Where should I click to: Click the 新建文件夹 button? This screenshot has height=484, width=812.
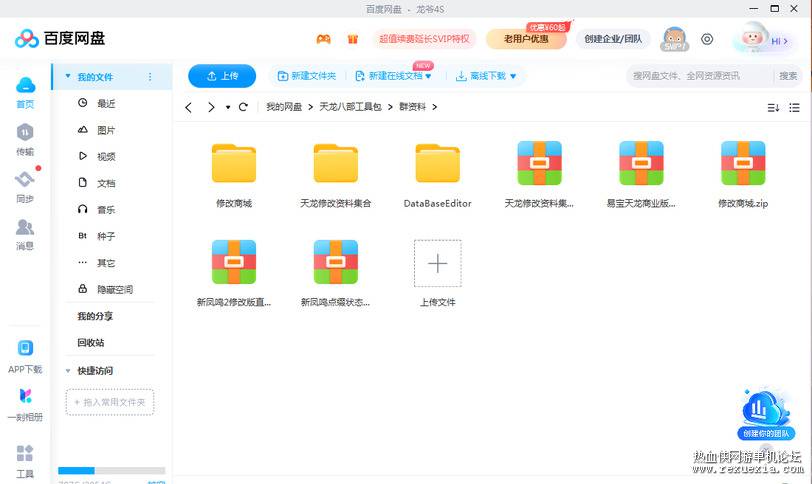(x=307, y=76)
